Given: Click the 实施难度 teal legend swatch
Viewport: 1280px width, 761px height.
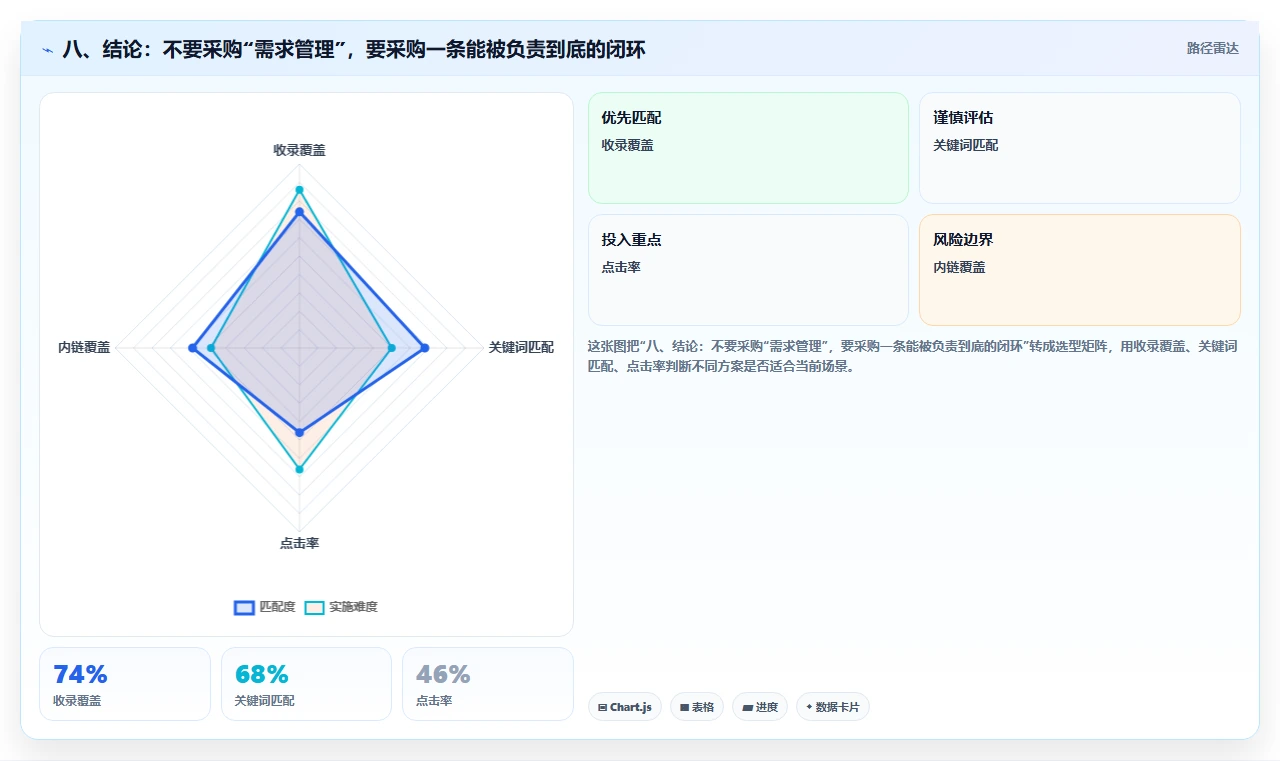Looking at the screenshot, I should [x=315, y=607].
